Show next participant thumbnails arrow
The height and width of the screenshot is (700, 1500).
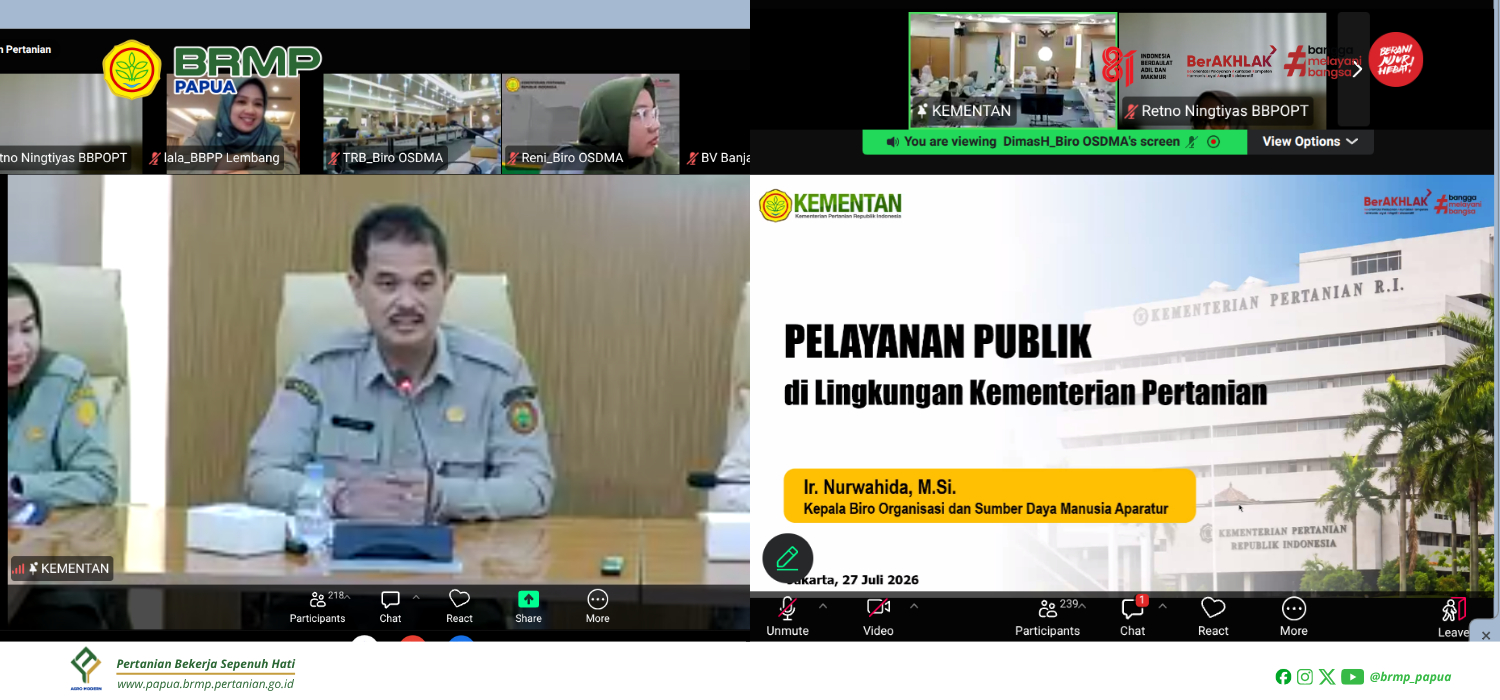click(x=1356, y=70)
